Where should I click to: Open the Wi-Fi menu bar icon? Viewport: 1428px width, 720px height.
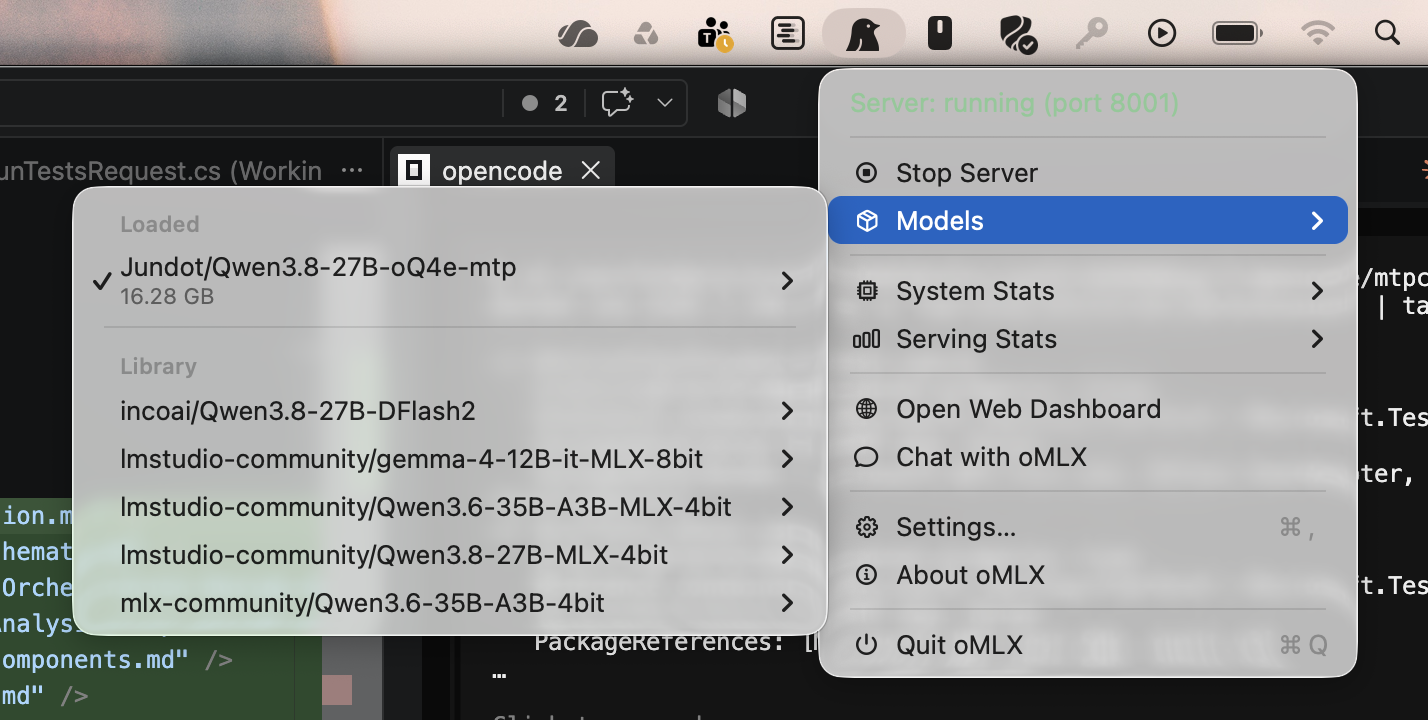pyautogui.click(x=1318, y=34)
